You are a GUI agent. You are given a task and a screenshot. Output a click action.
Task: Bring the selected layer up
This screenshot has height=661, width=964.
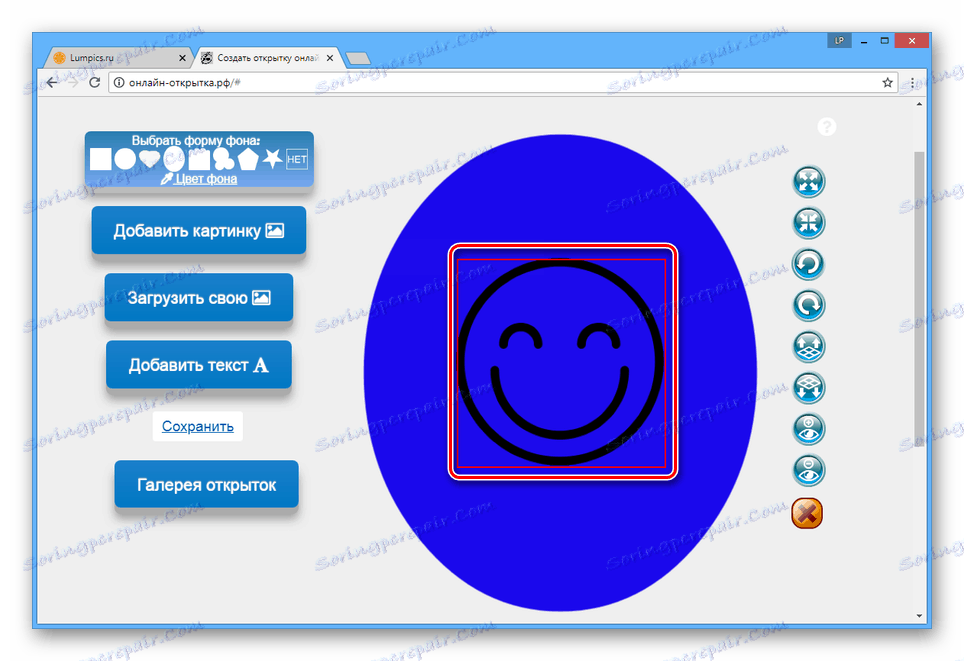808,347
